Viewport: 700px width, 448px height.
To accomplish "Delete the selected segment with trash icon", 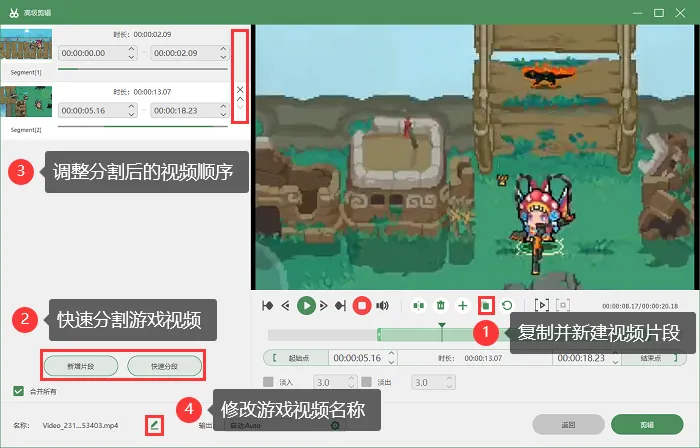I will (441, 306).
